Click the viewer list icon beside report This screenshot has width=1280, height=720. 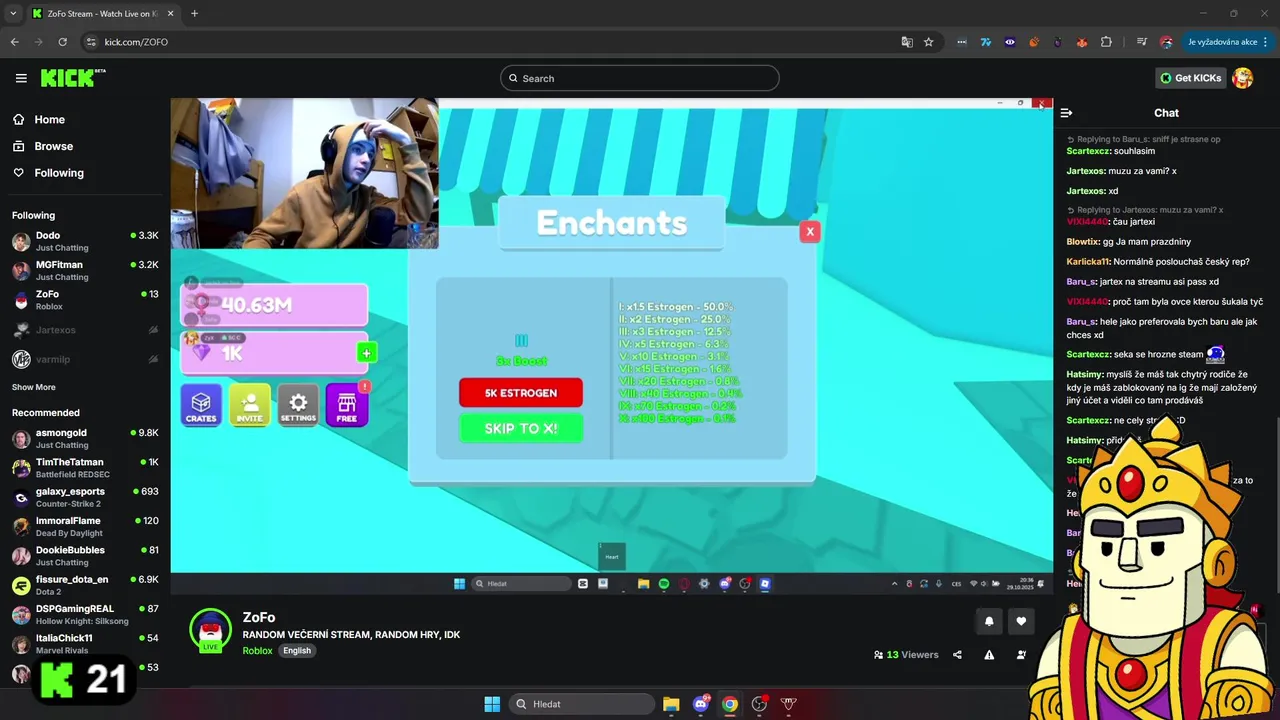pos(1021,655)
